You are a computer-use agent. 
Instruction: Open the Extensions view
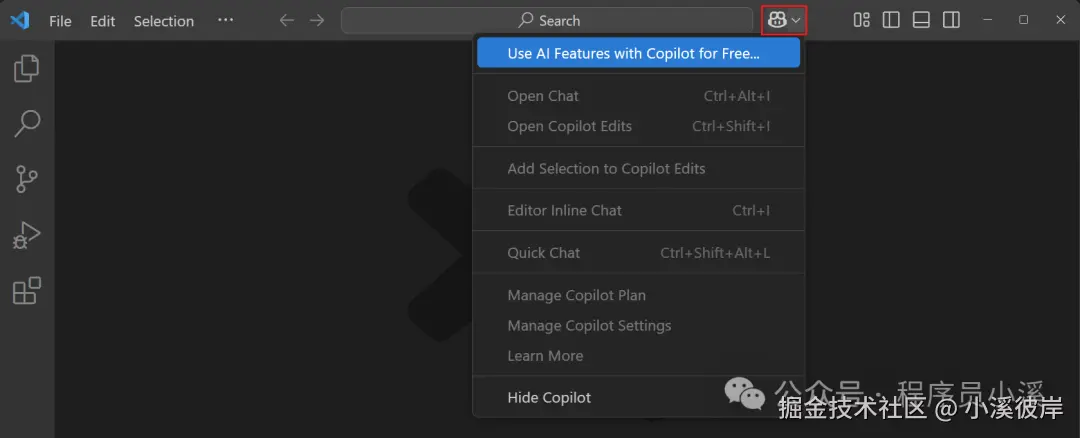click(x=26, y=291)
